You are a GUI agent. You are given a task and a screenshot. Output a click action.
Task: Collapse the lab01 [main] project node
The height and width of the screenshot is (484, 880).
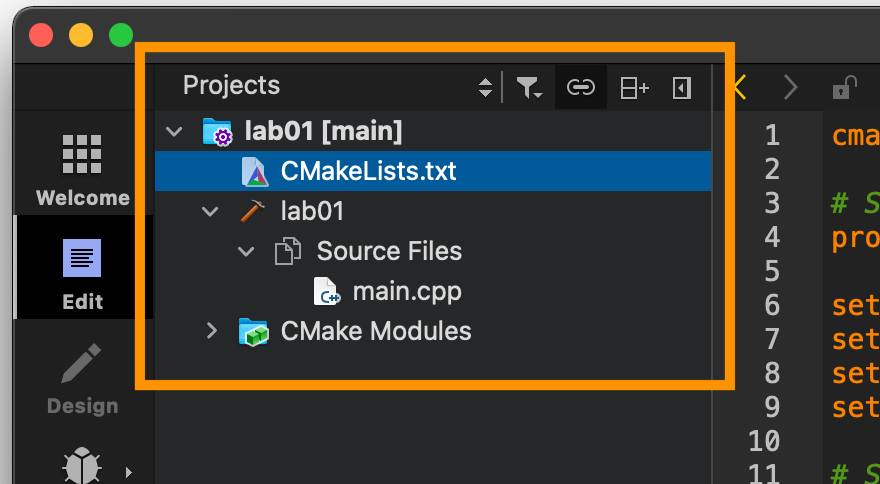pyautogui.click(x=175, y=133)
